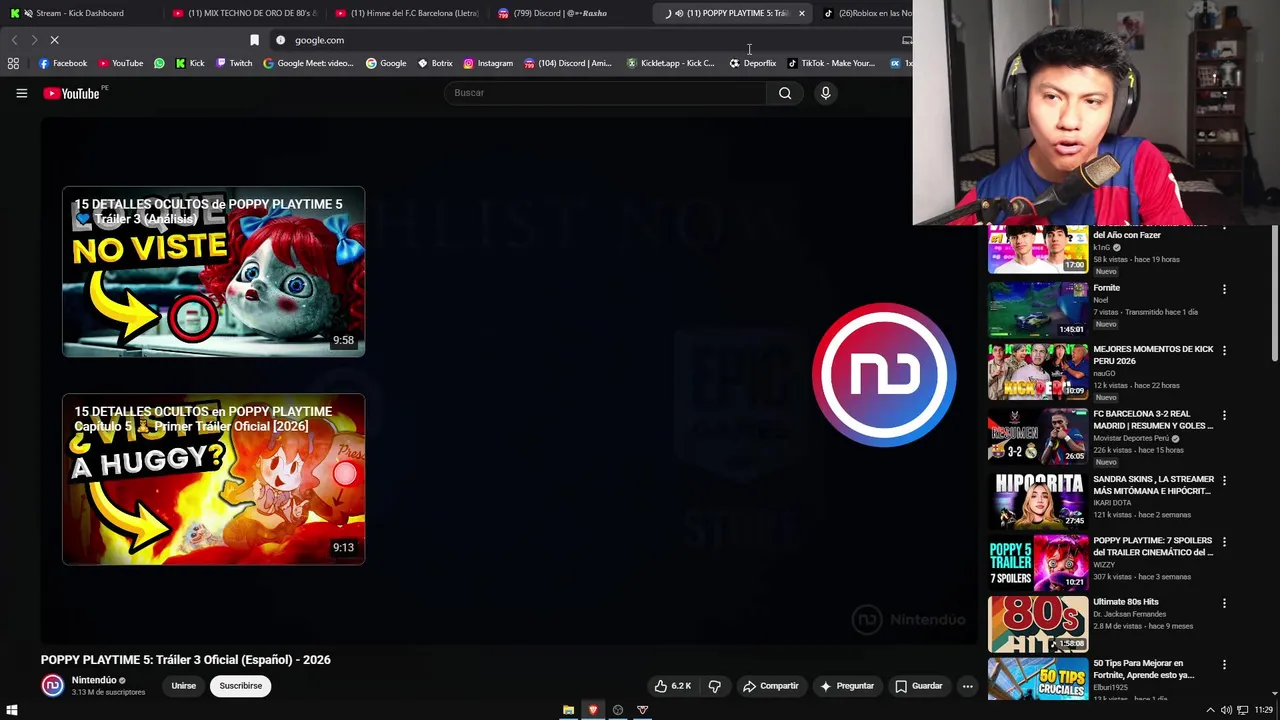Start voice search with microphone icon
The height and width of the screenshot is (720, 1280).
pyautogui.click(x=825, y=93)
